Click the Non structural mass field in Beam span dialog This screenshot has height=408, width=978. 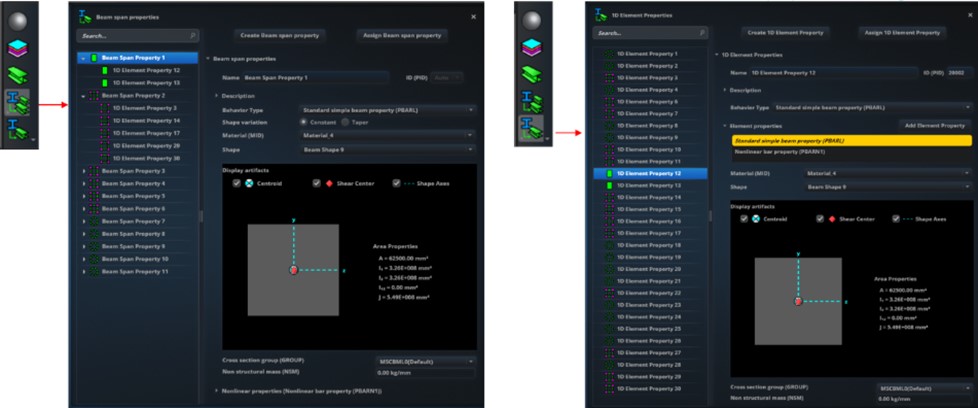click(x=425, y=372)
